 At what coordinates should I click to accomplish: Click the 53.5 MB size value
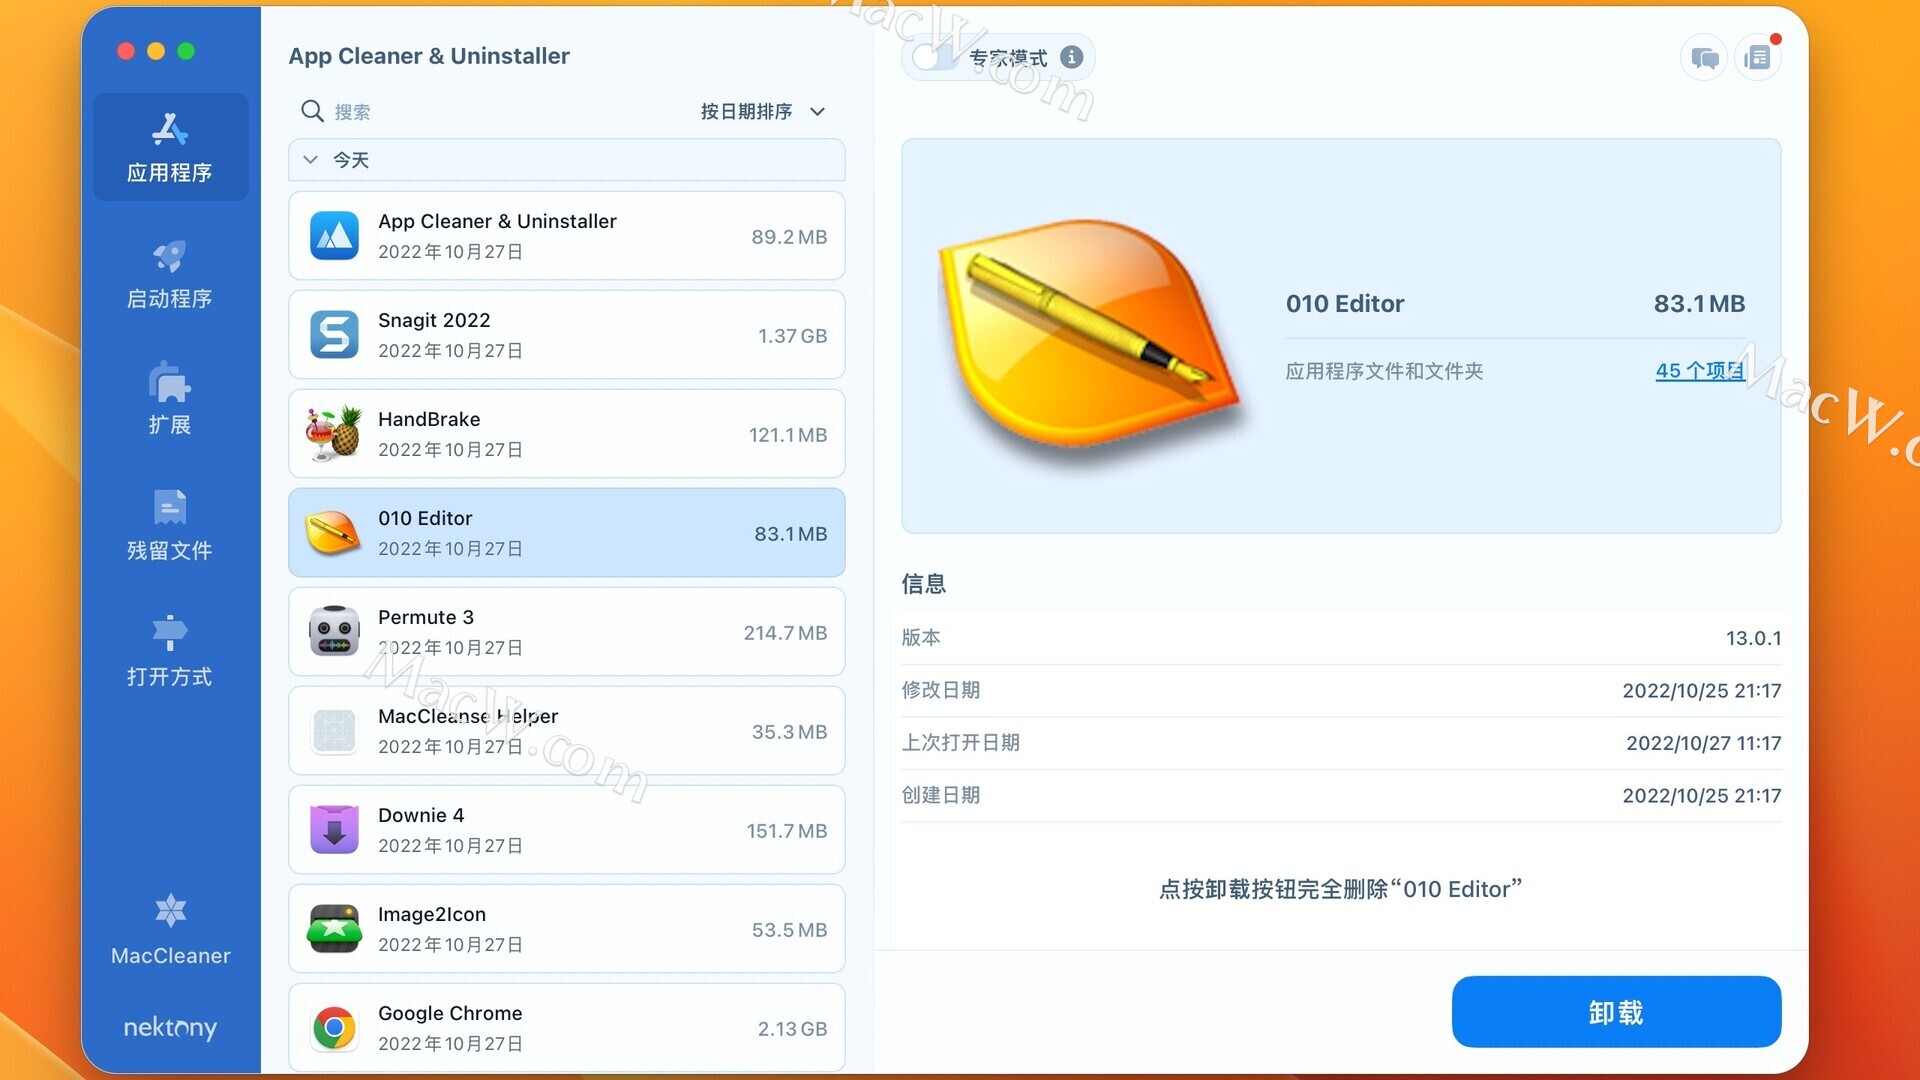789,930
